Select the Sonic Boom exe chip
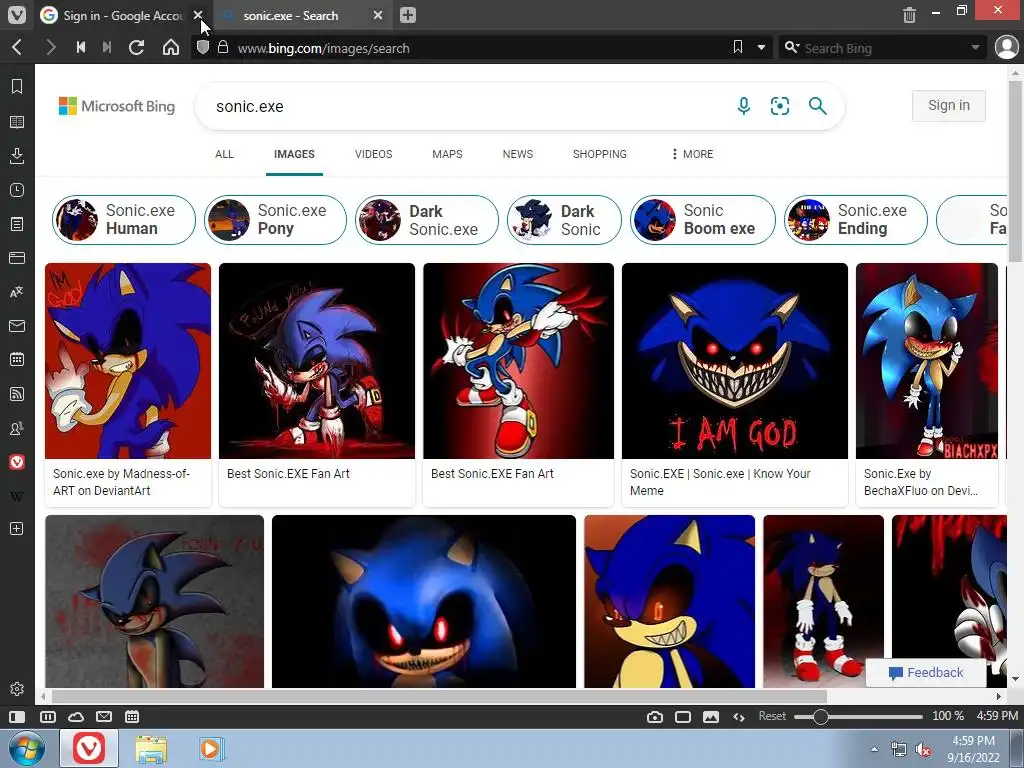This screenshot has height=768, width=1024. (x=703, y=219)
